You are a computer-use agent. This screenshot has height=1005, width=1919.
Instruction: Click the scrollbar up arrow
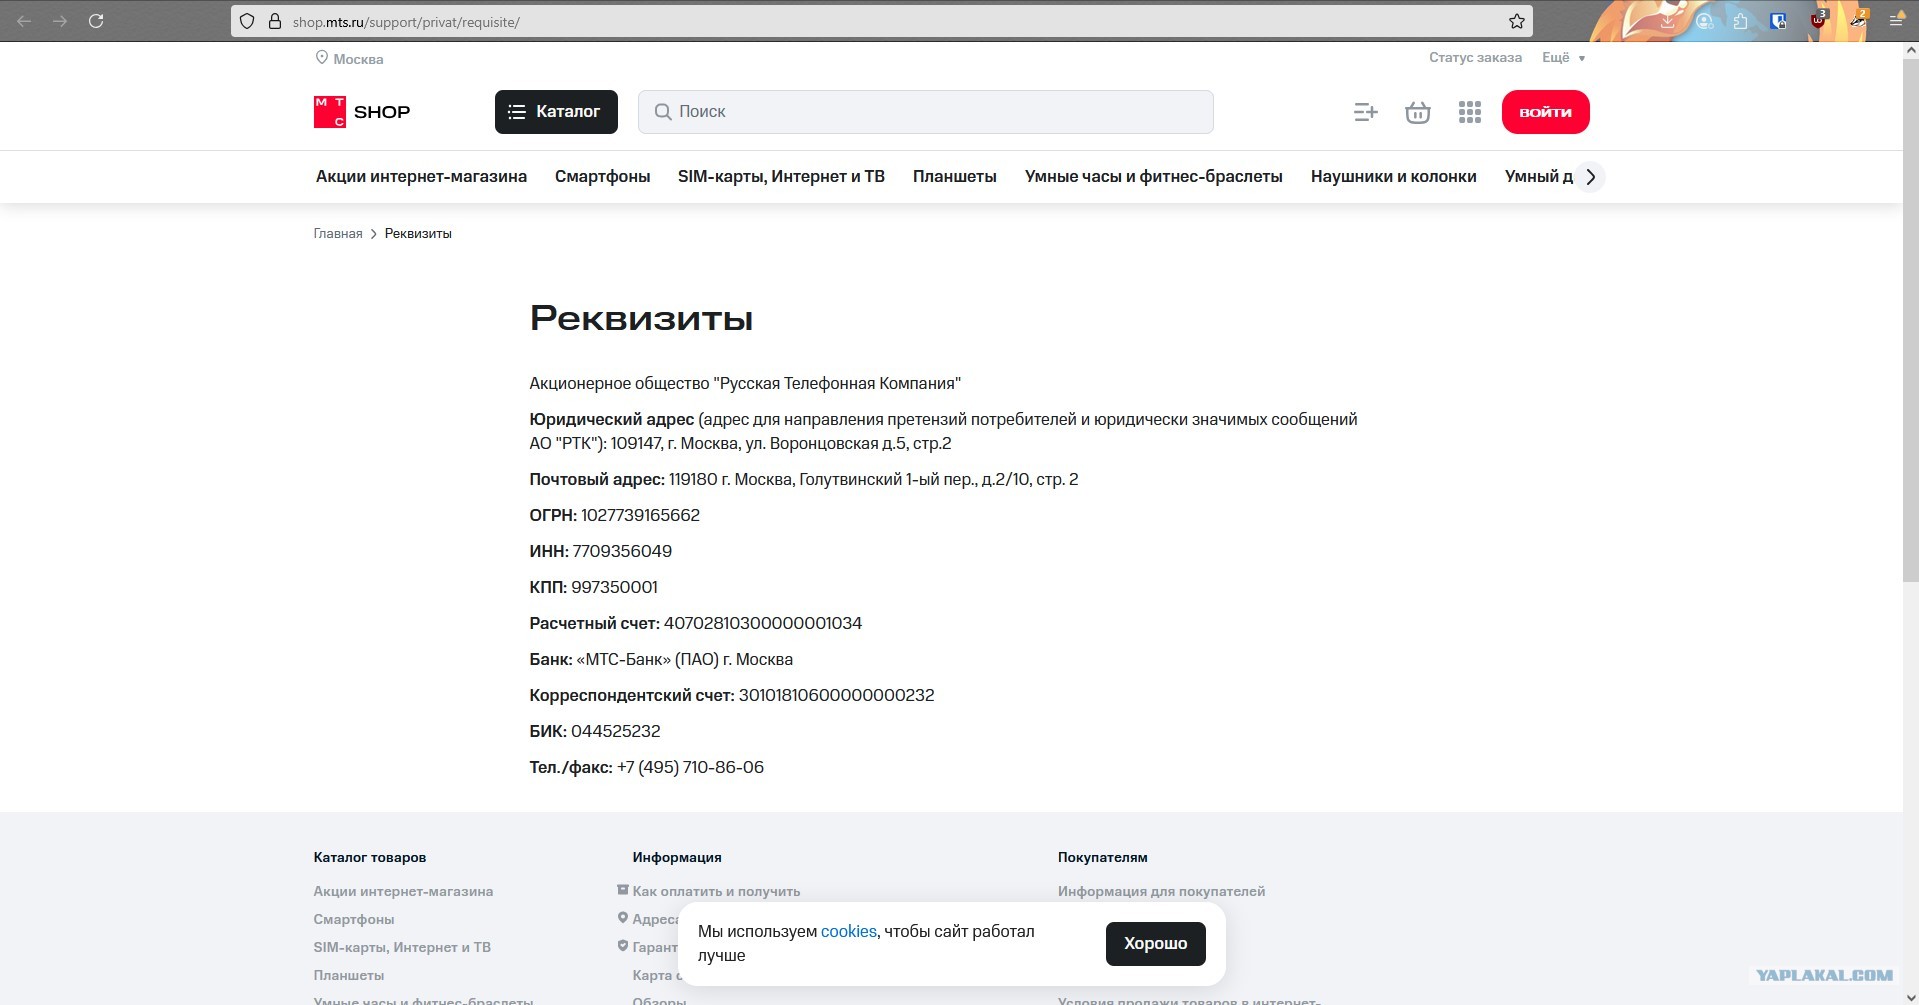tap(1910, 51)
